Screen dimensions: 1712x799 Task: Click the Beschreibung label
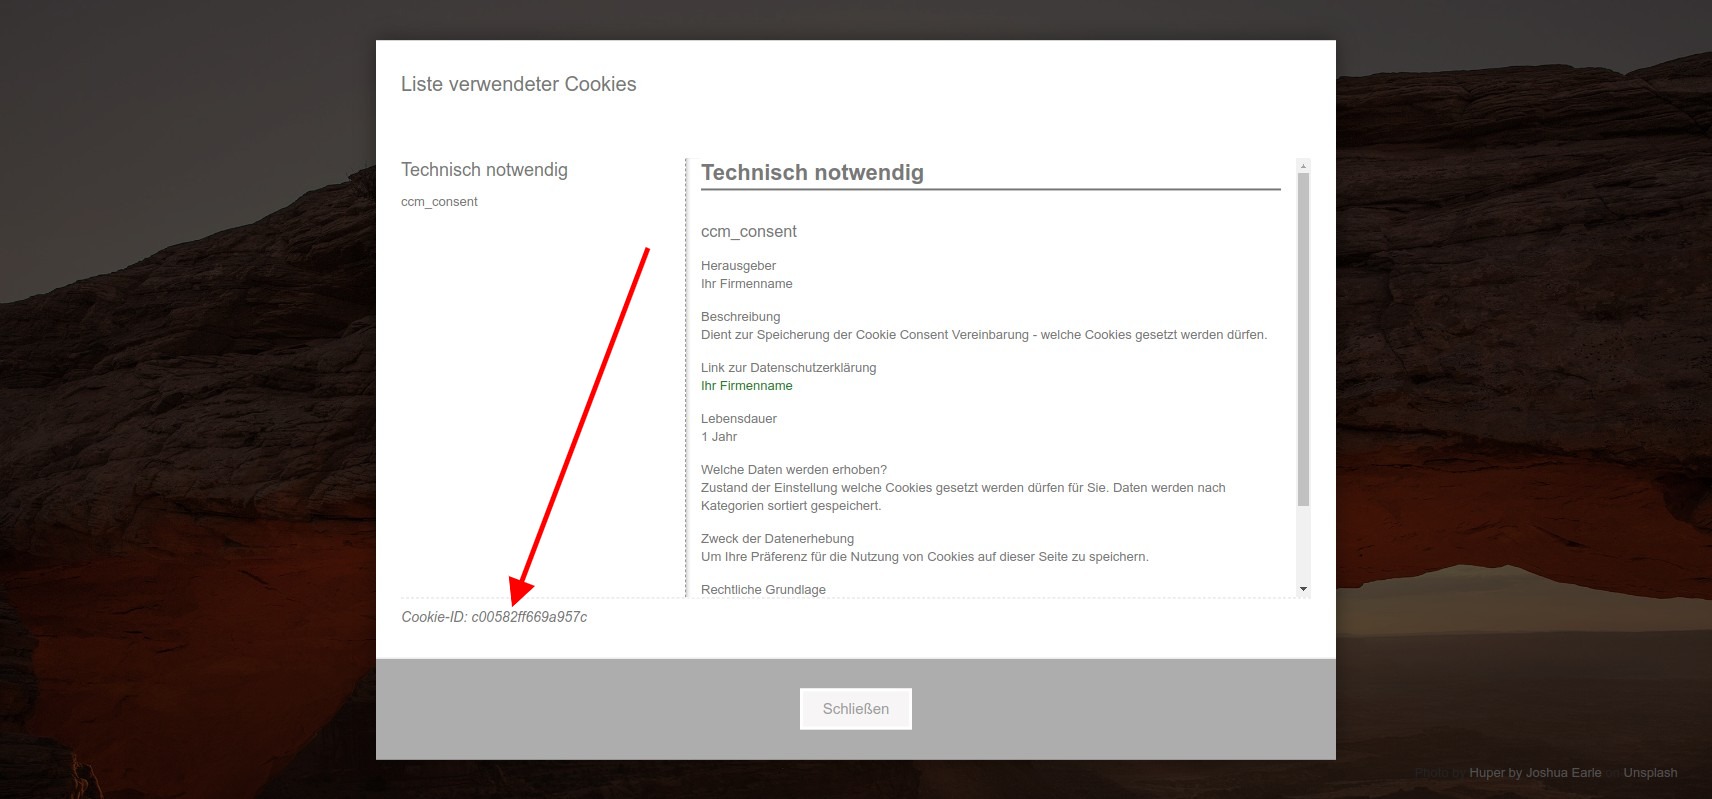[x=740, y=317]
